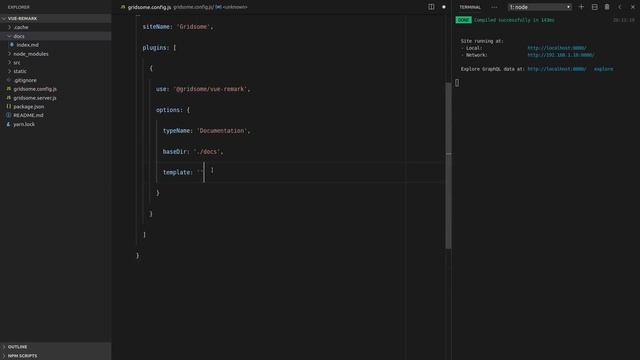Click the git icon beside .gitignore
640x360 pixels.
9,80
